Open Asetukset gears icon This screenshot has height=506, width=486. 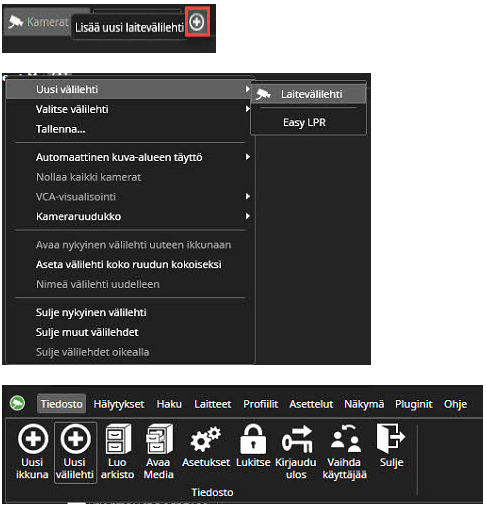click(205, 439)
